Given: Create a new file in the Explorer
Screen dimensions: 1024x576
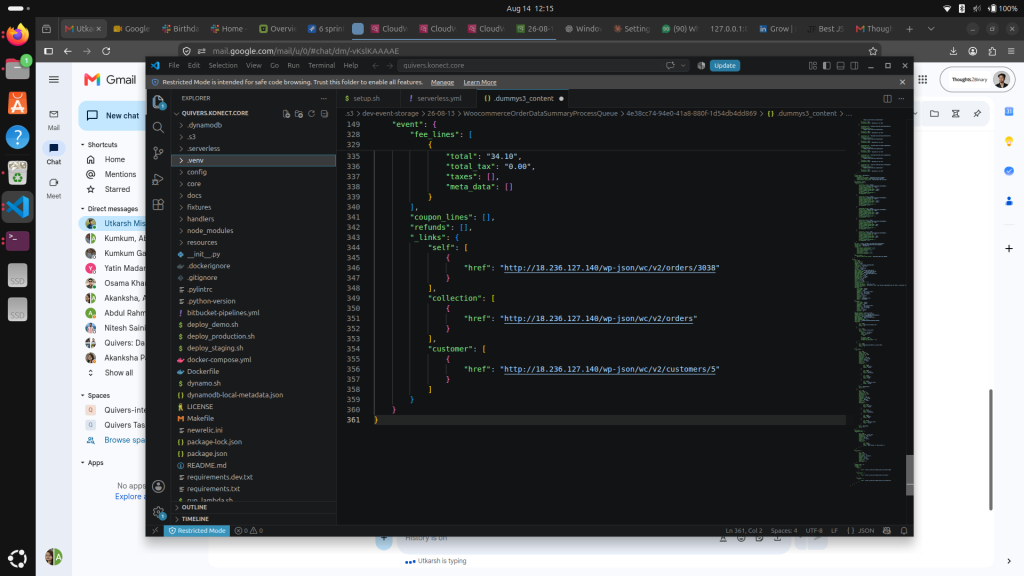Looking at the screenshot, I should coord(286,114).
